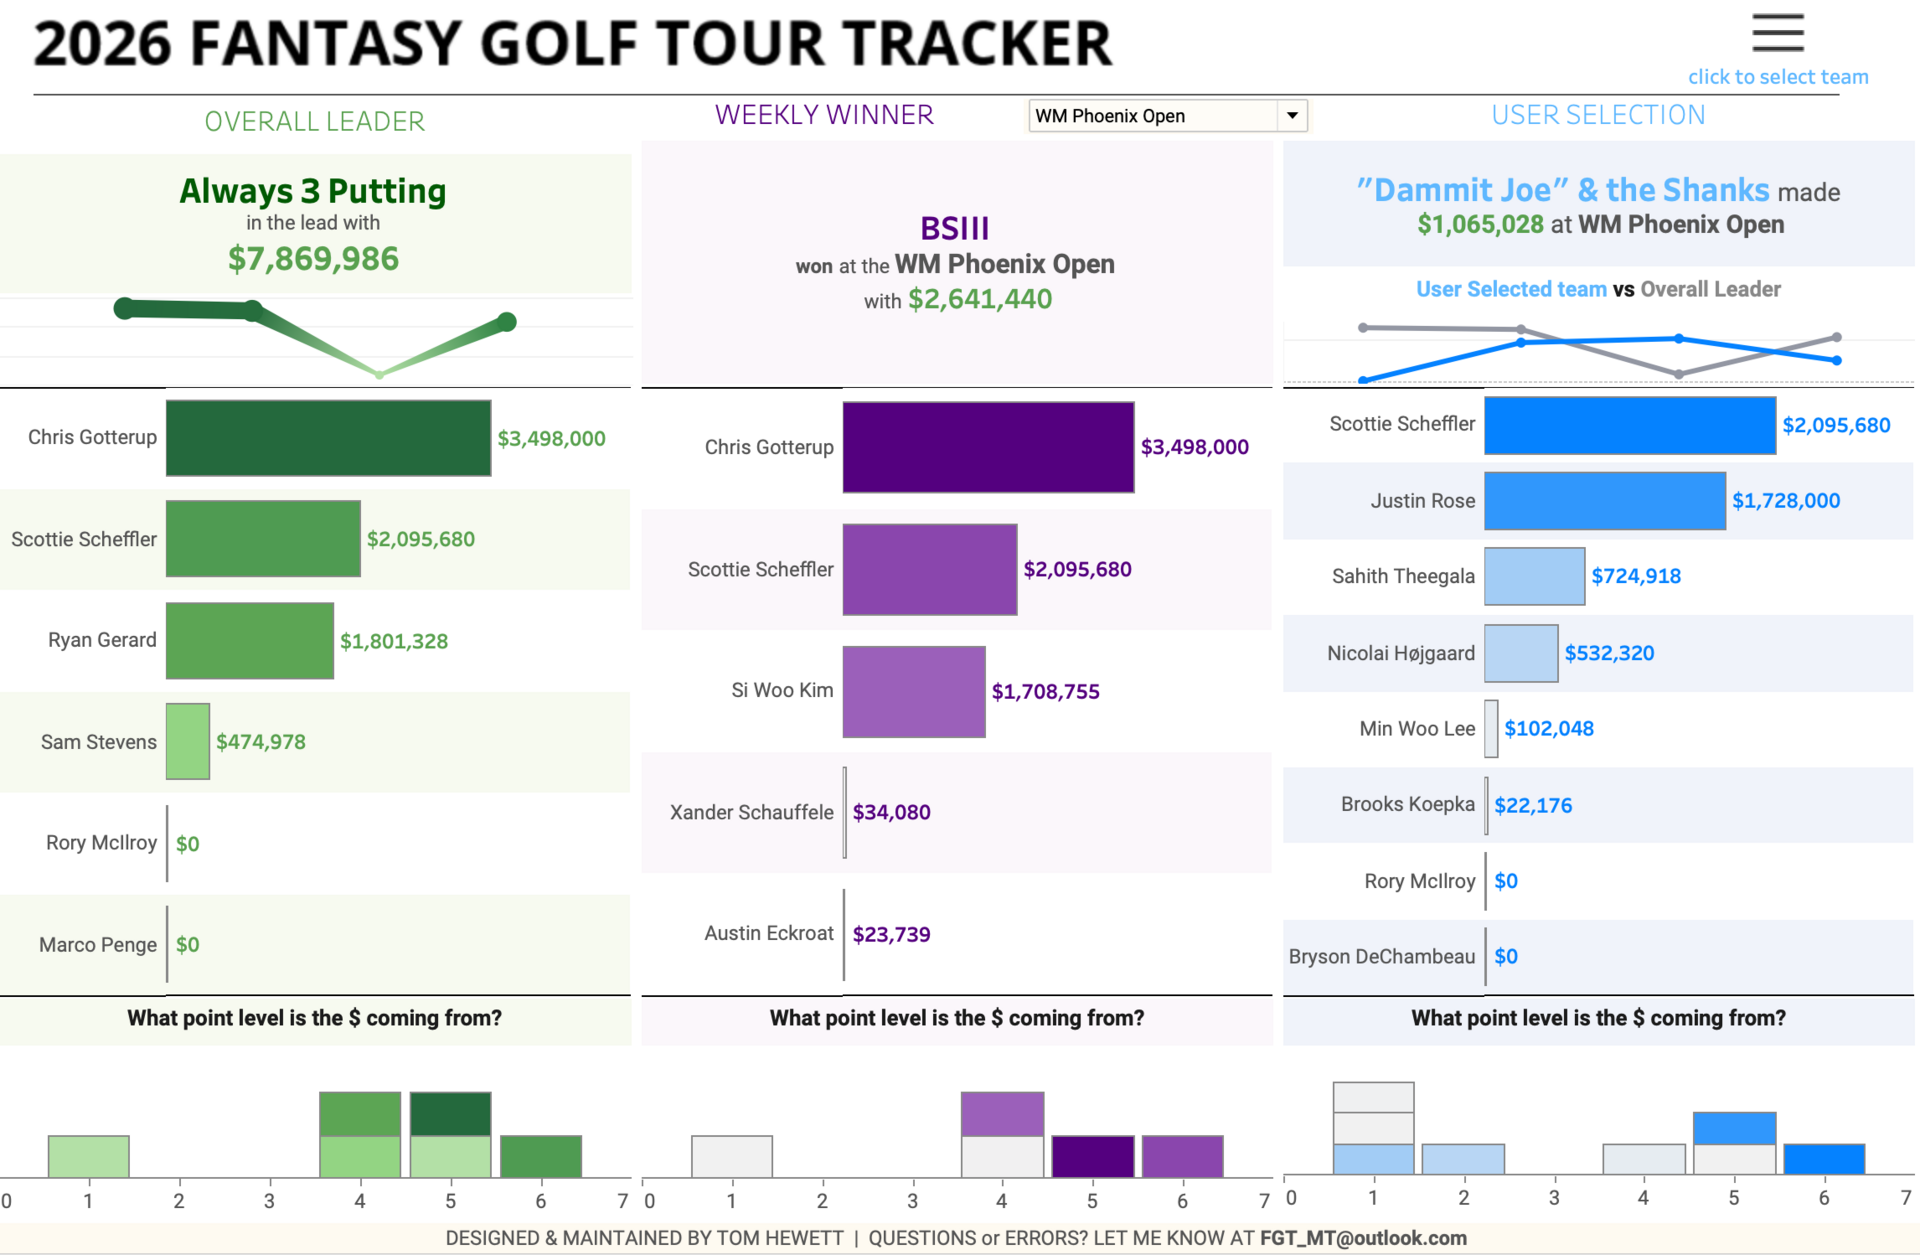Click the 'click to select team' link
1920x1255 pixels.
[1777, 77]
